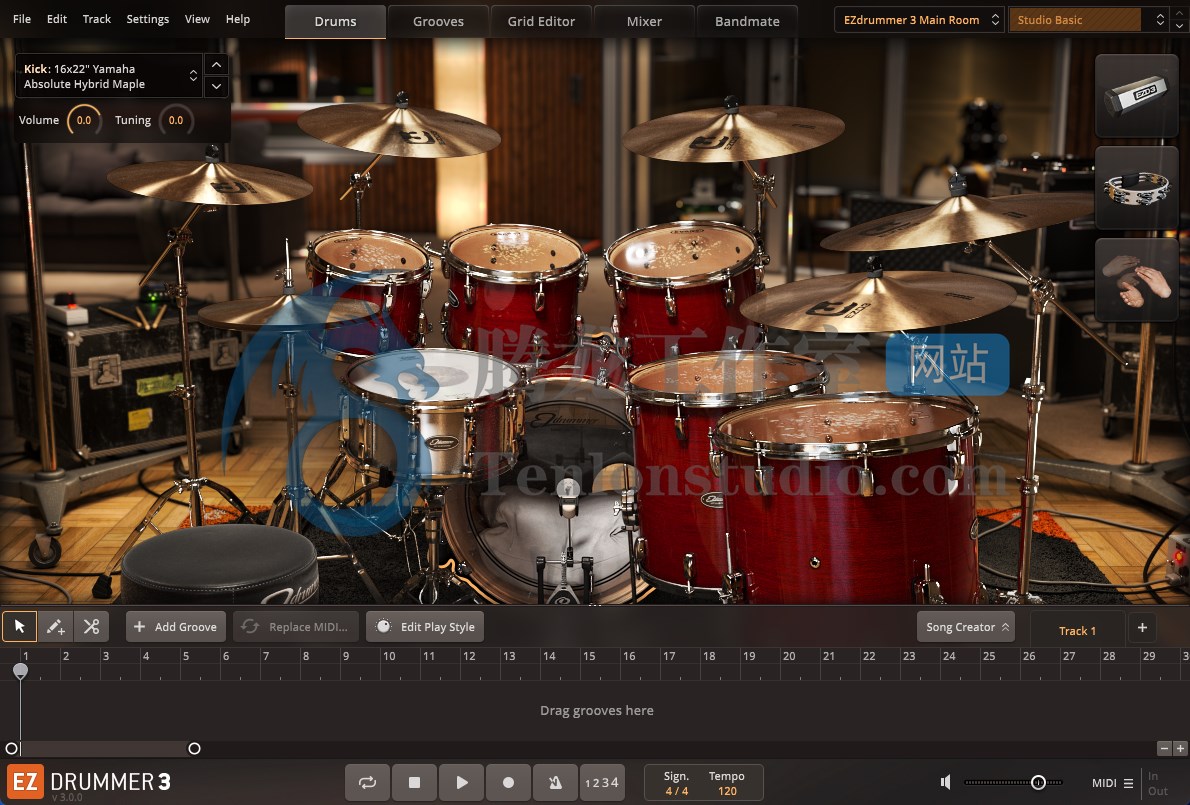Open the hand claps percussion instrument
Screen dimensions: 1190x805
[x=1136, y=279]
